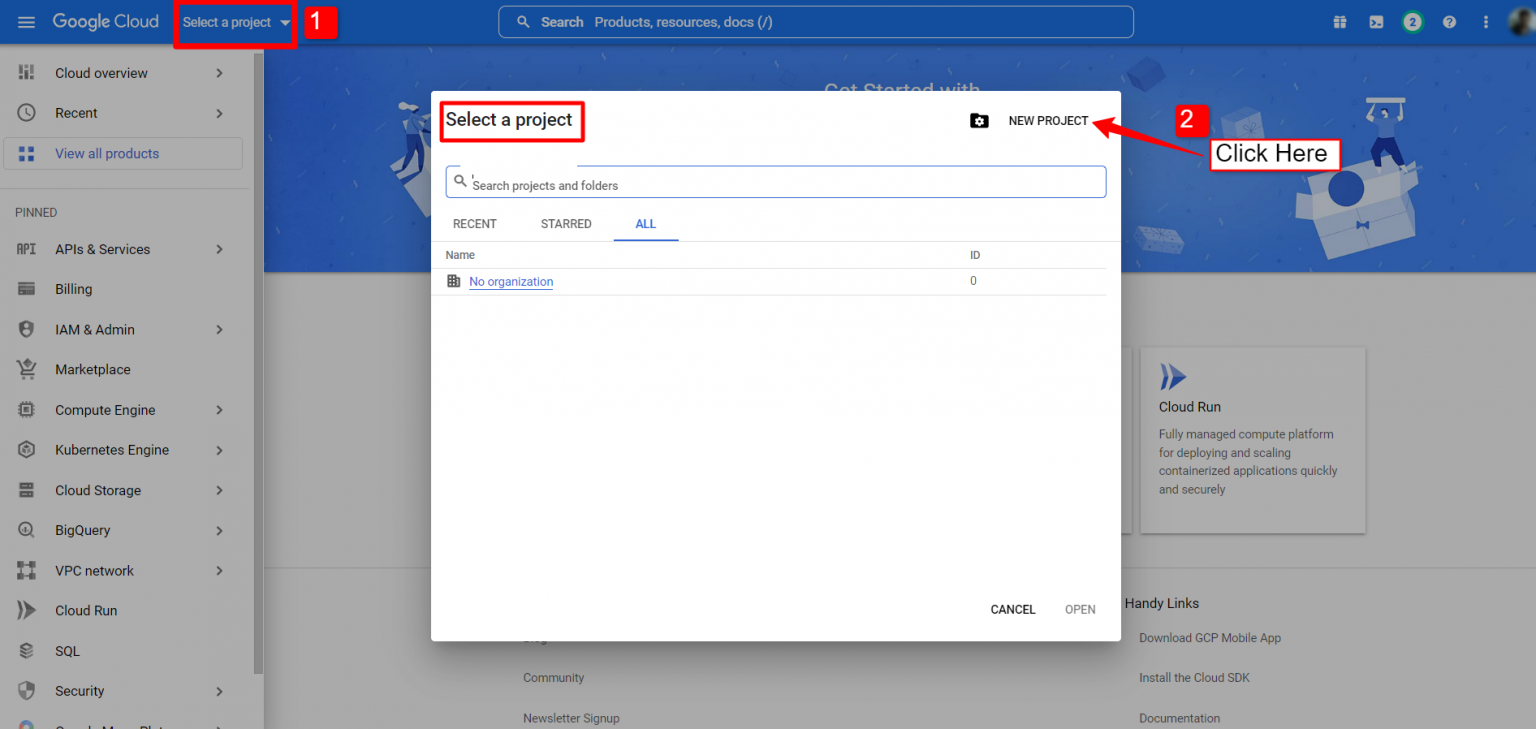Click CANCEL in the project dialog
The width and height of the screenshot is (1536, 729).
coord(1012,609)
